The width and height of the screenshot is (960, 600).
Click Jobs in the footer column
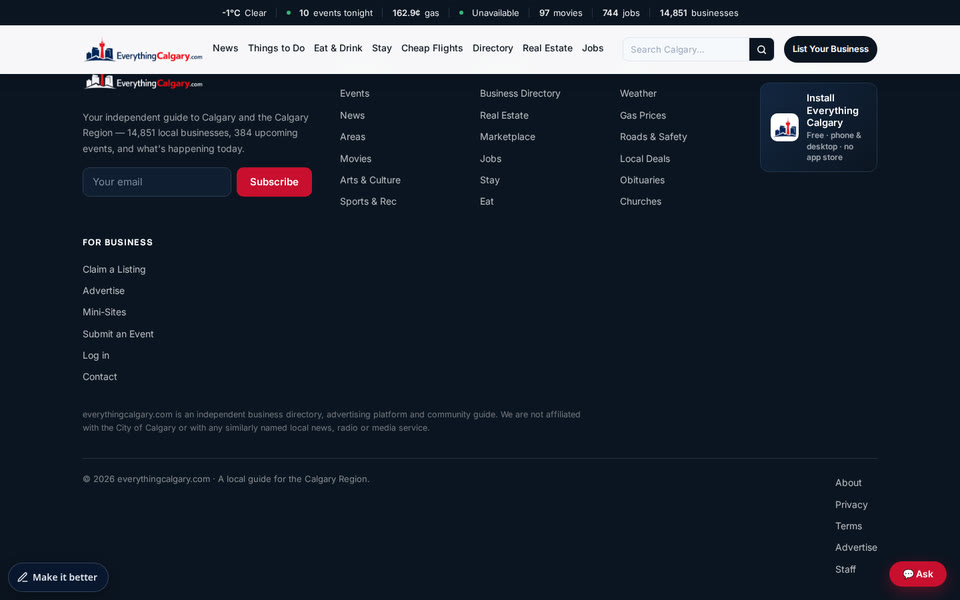(490, 159)
